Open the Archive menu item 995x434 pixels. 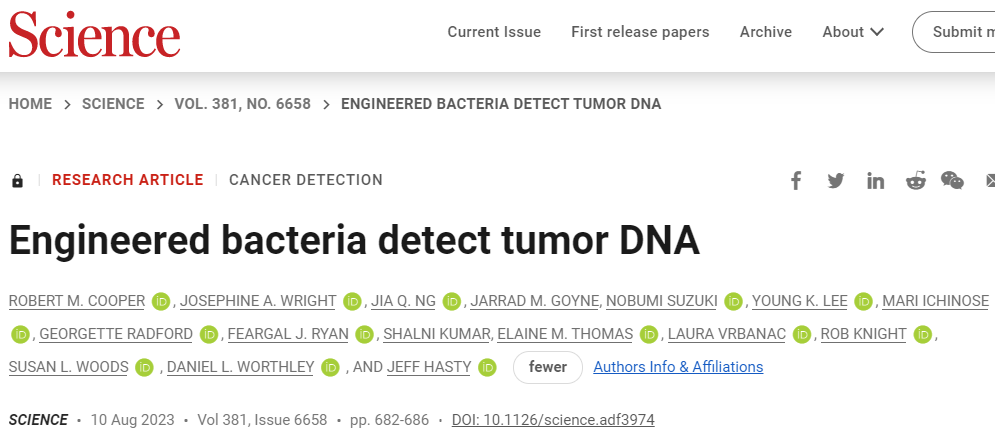766,32
